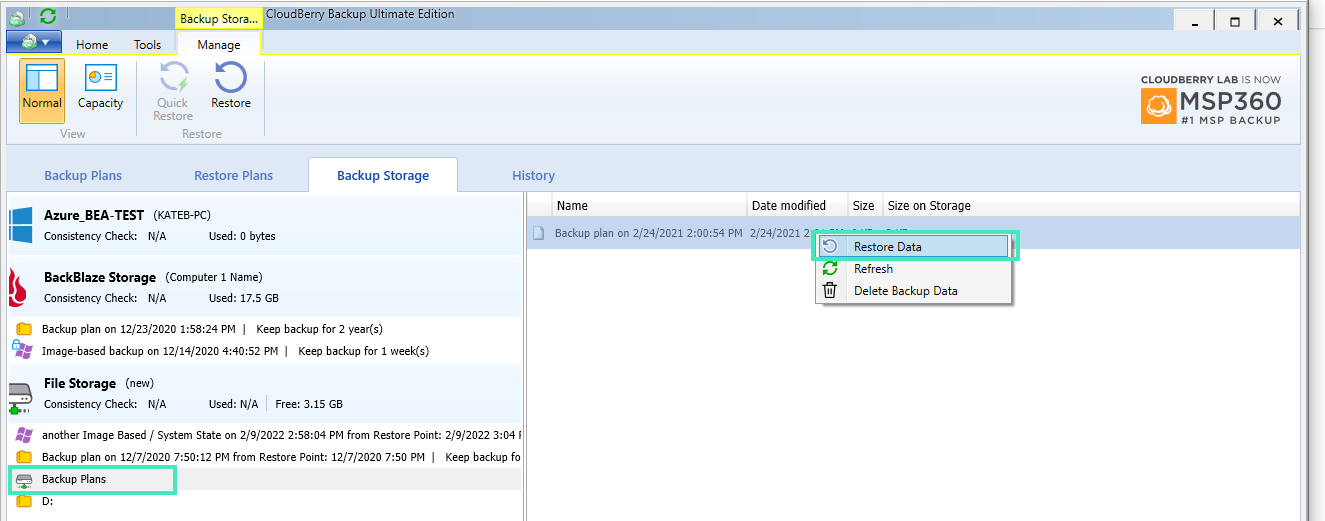Image resolution: width=1325 pixels, height=521 pixels.
Task: Switch to the History tab
Action: (x=533, y=175)
